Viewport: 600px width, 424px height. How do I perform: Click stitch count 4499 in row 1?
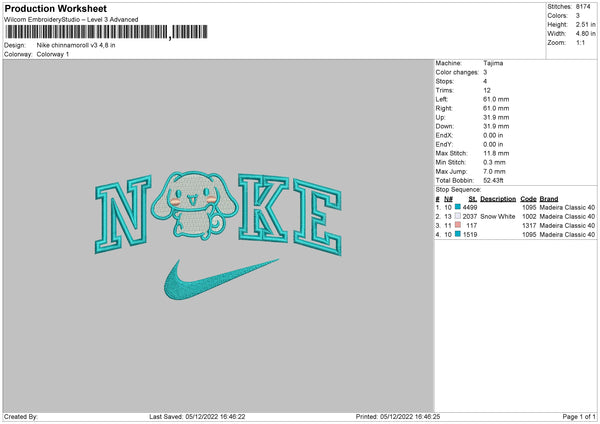point(470,208)
